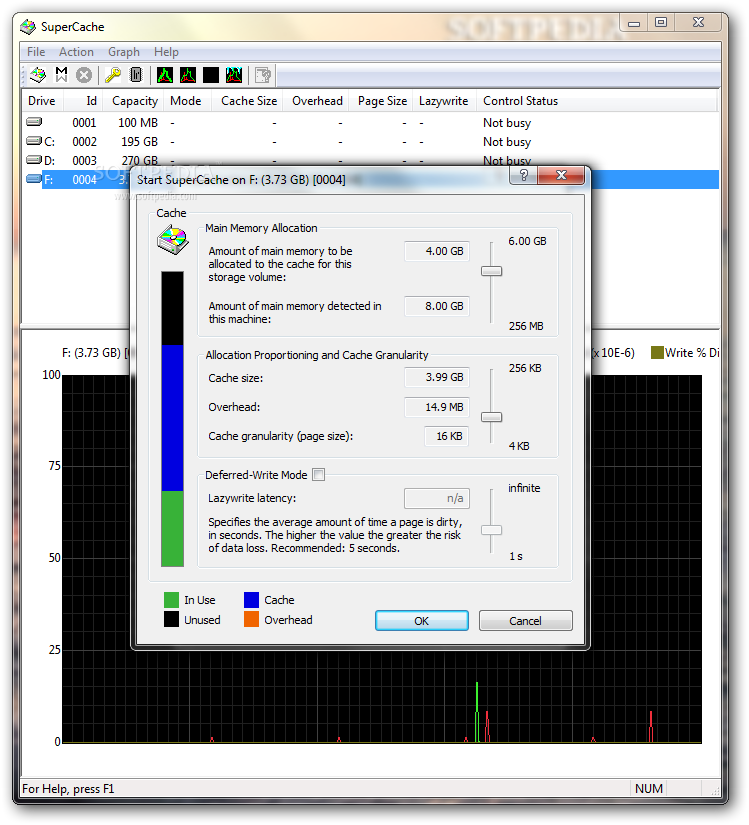Image resolution: width=749 pixels, height=825 pixels.
Task: Click the 3.99 GB cache size field
Action: point(437,377)
